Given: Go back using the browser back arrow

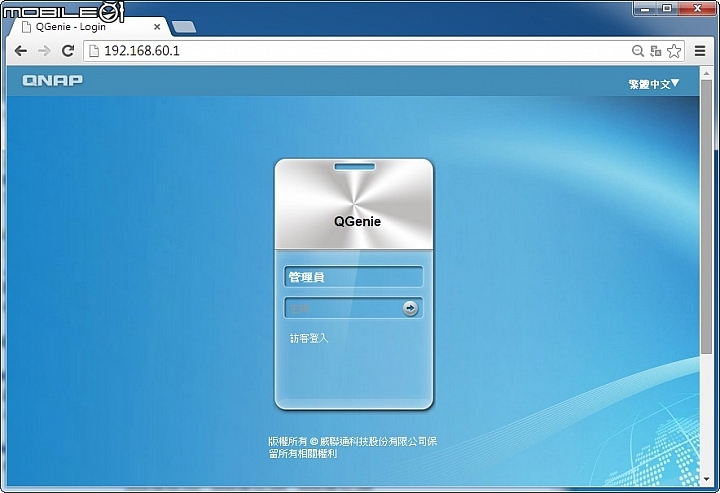Looking at the screenshot, I should tap(21, 51).
